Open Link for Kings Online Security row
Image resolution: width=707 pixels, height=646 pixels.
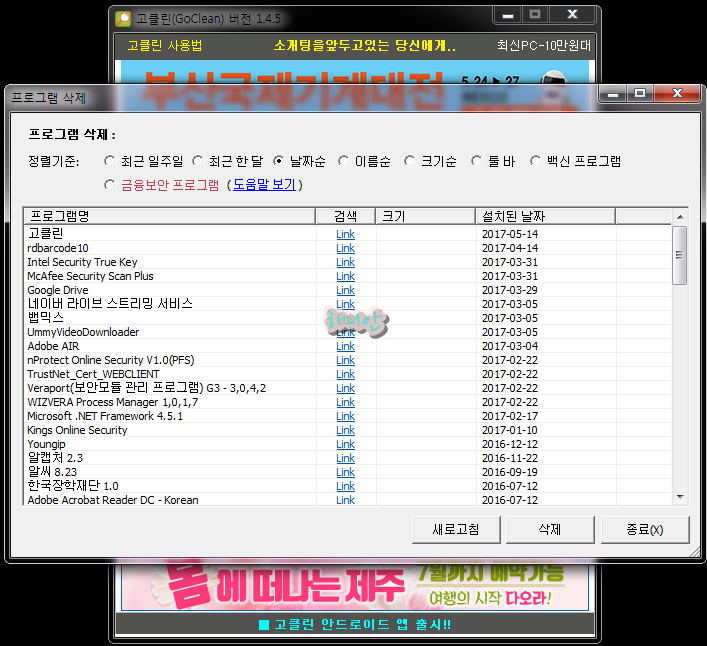345,430
